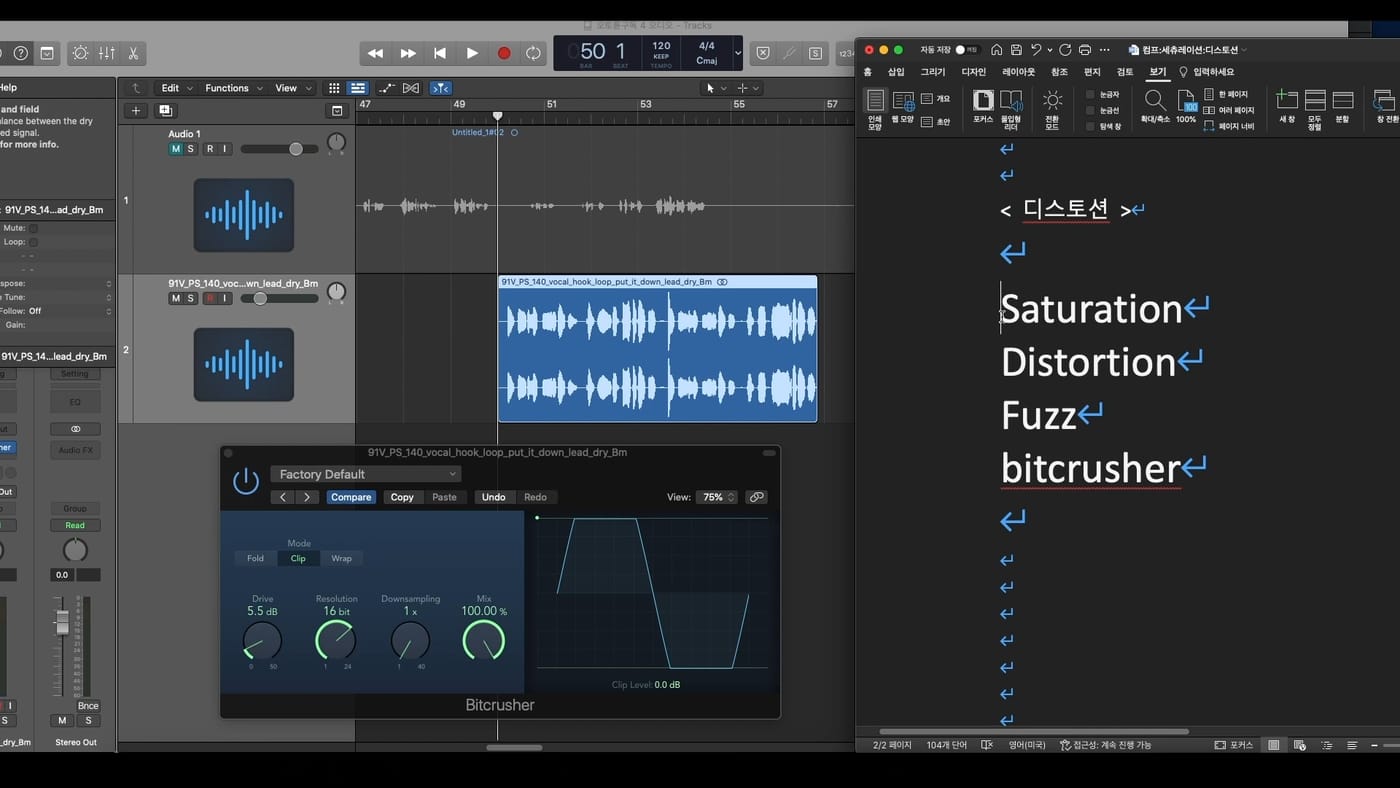Enable the 눈금자 ruler checkbox
Image resolution: width=1400 pixels, height=788 pixels.
1090,94
